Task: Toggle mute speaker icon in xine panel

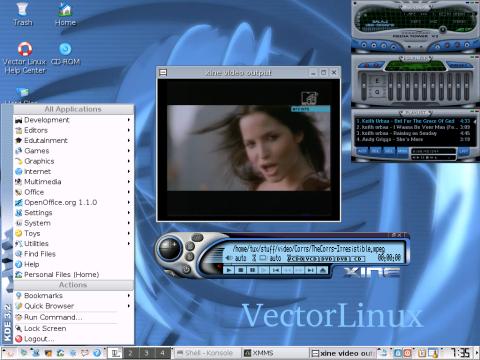Action: [229, 258]
